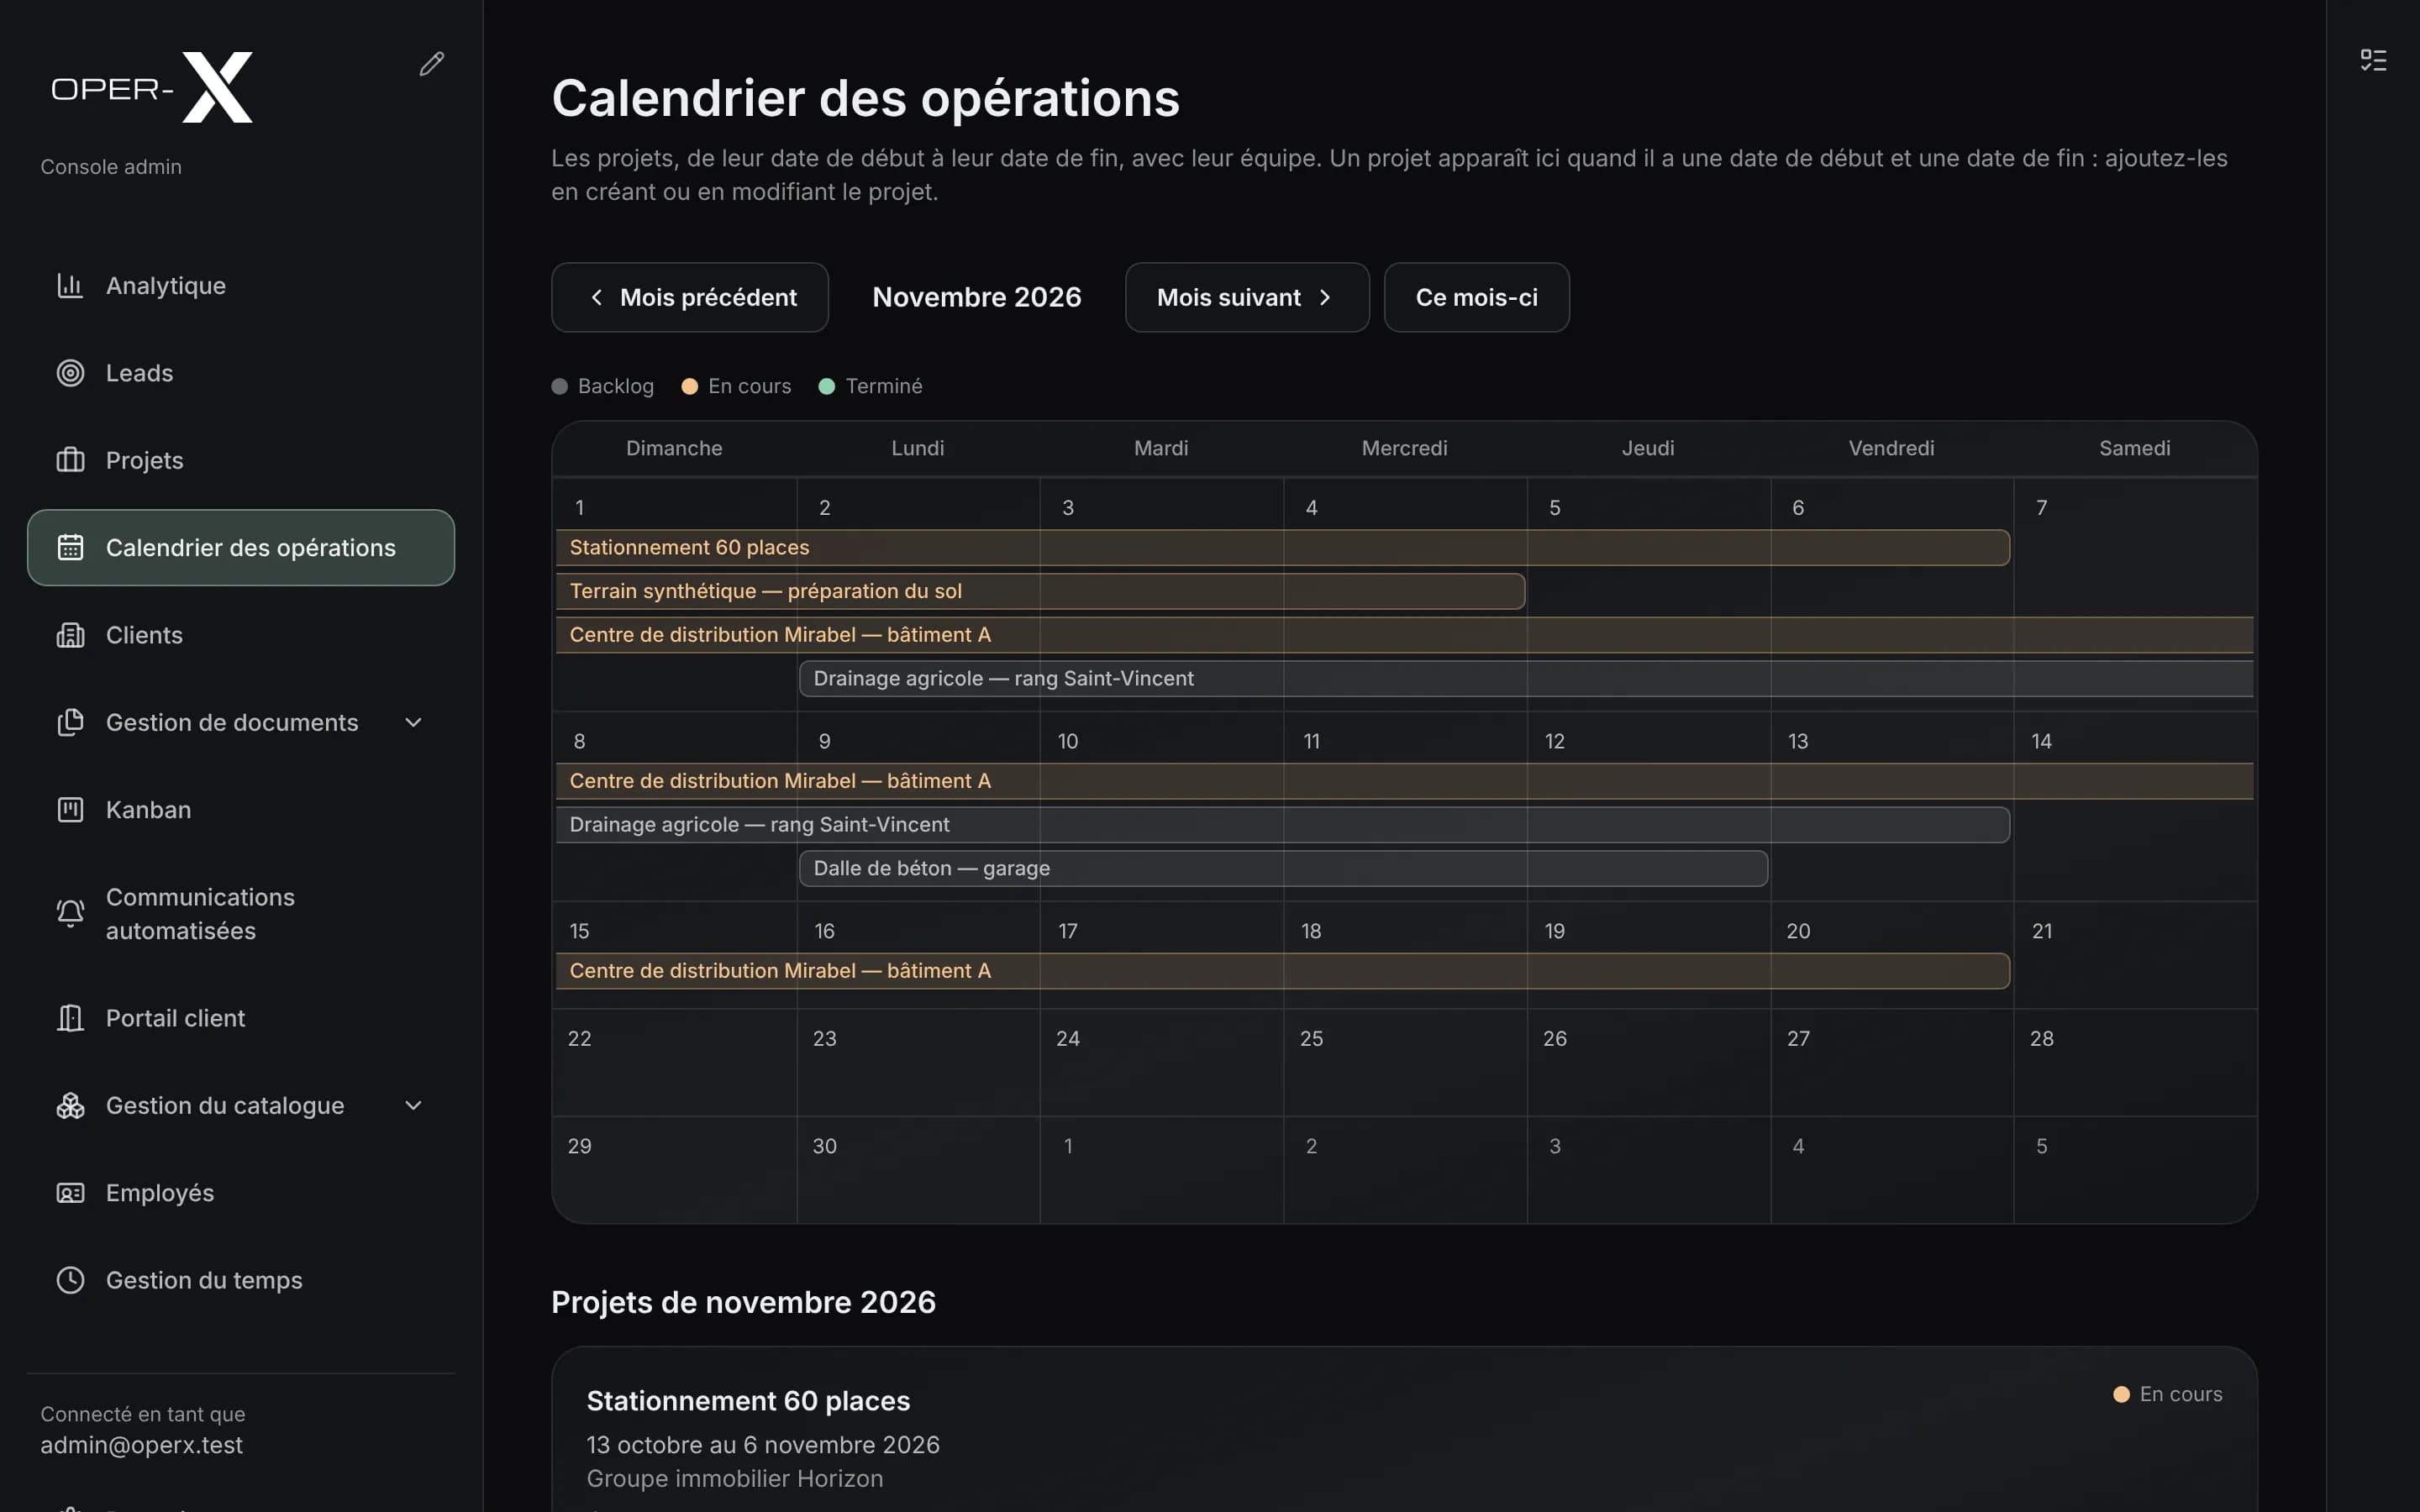Open the Stationnement 60 places calendar bar

tap(1282, 548)
